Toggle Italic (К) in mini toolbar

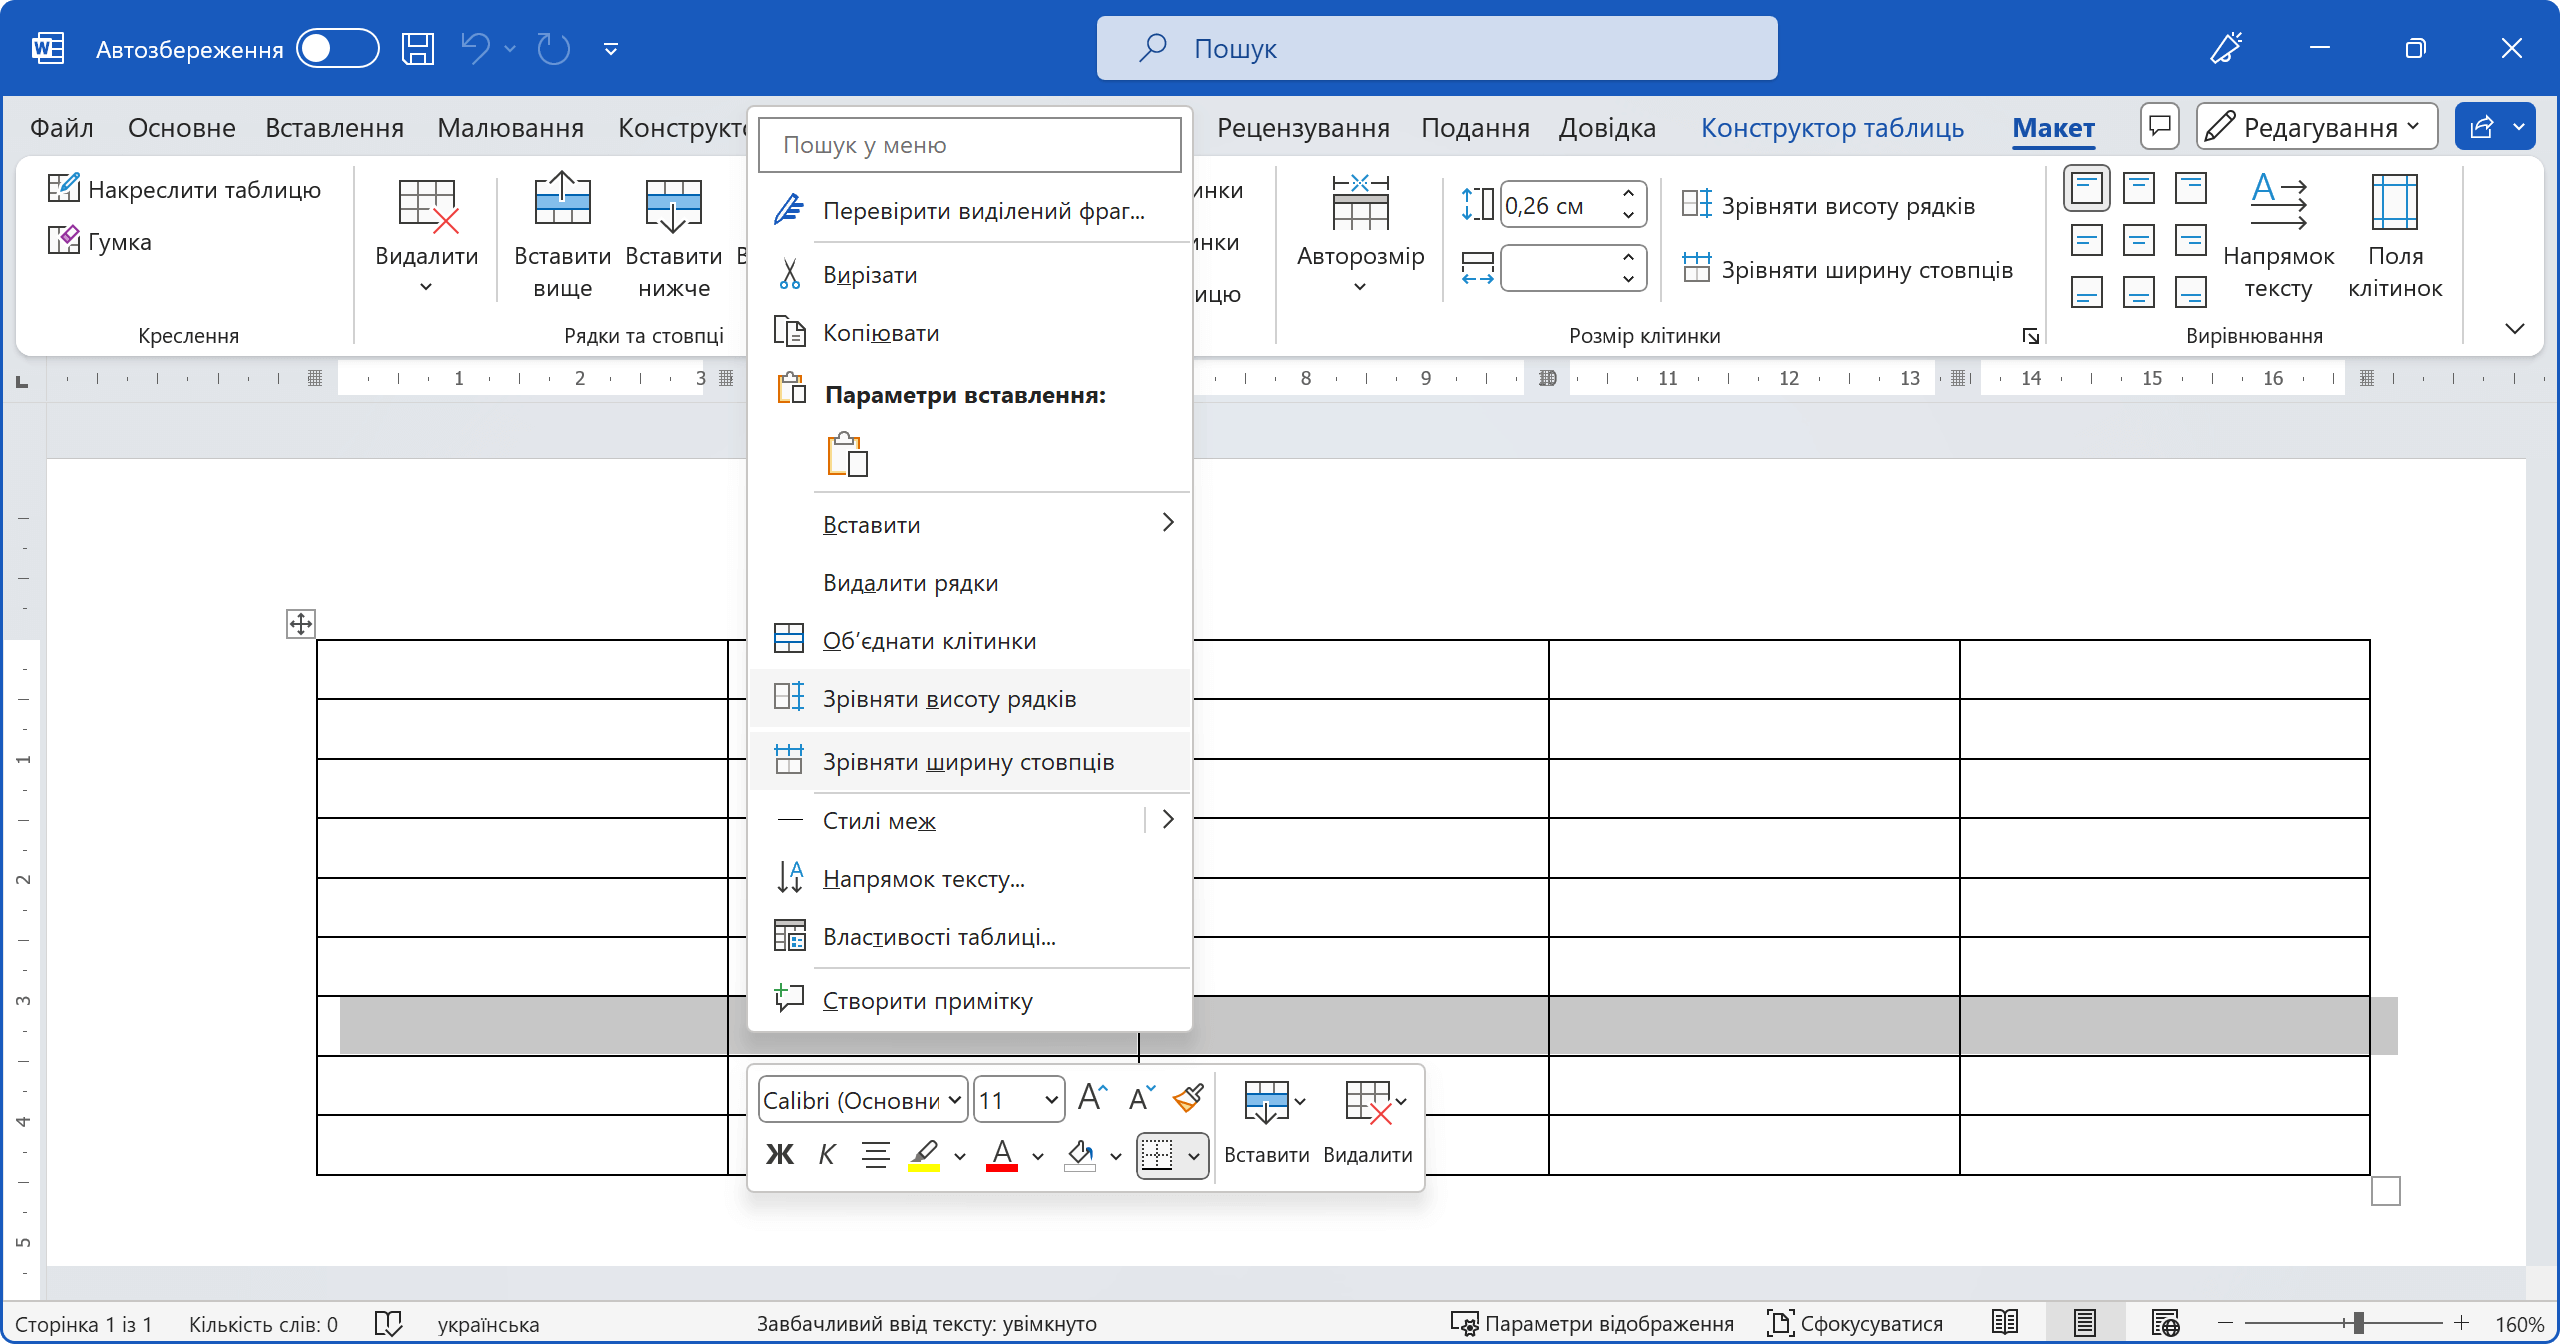pos(827,1155)
